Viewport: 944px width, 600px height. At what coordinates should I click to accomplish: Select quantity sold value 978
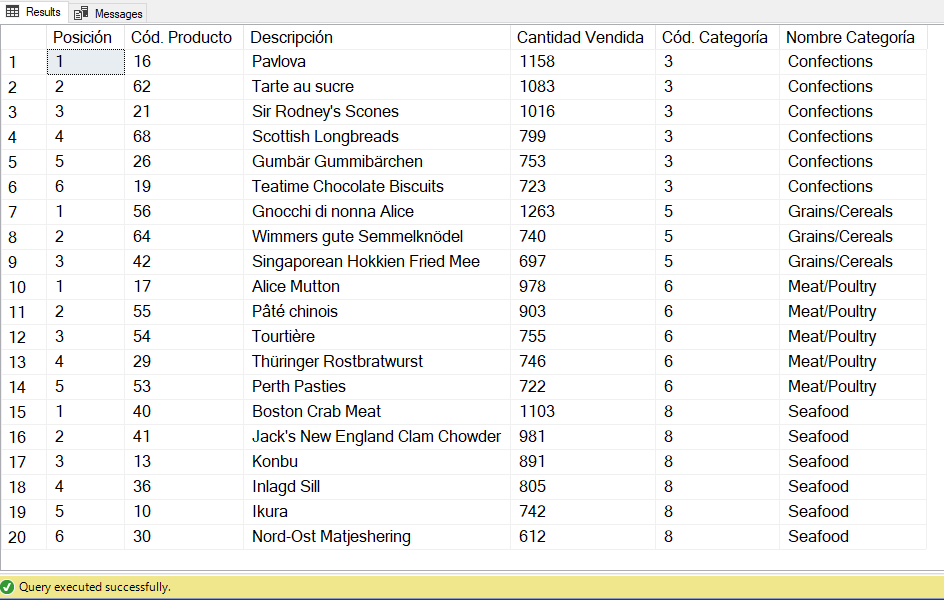coord(583,286)
